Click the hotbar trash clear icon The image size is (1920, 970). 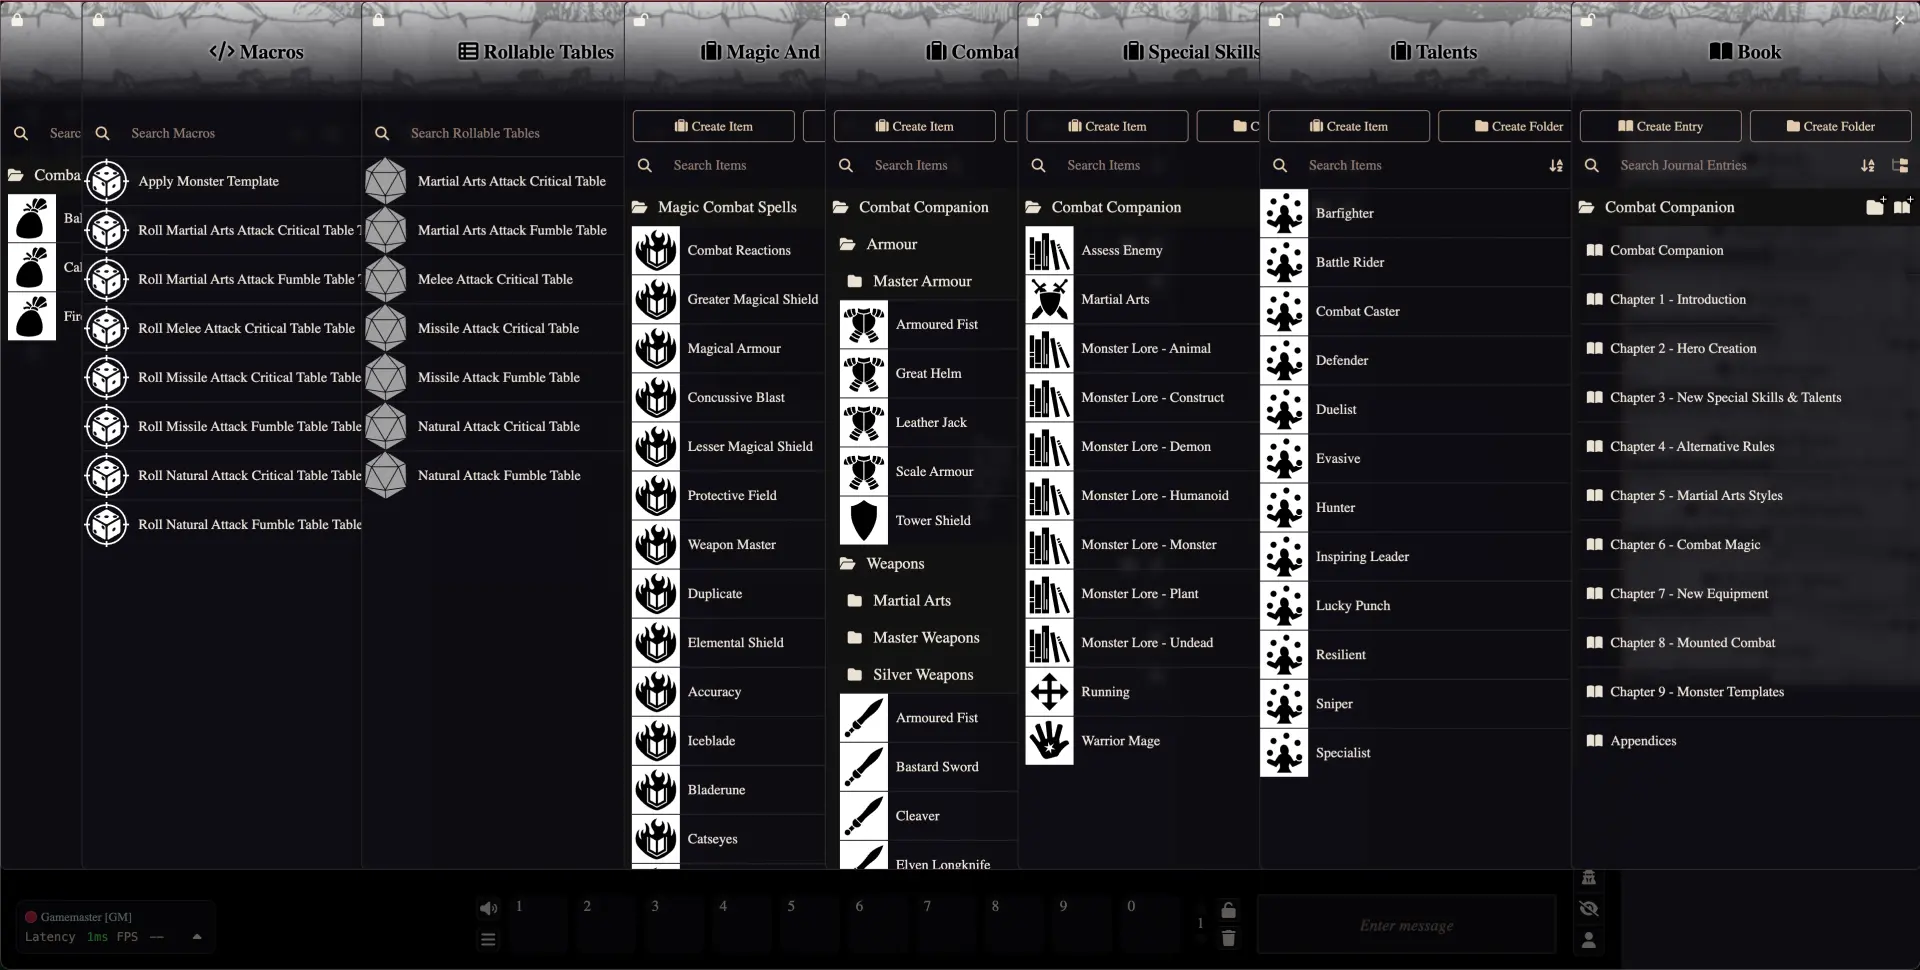coord(1228,939)
